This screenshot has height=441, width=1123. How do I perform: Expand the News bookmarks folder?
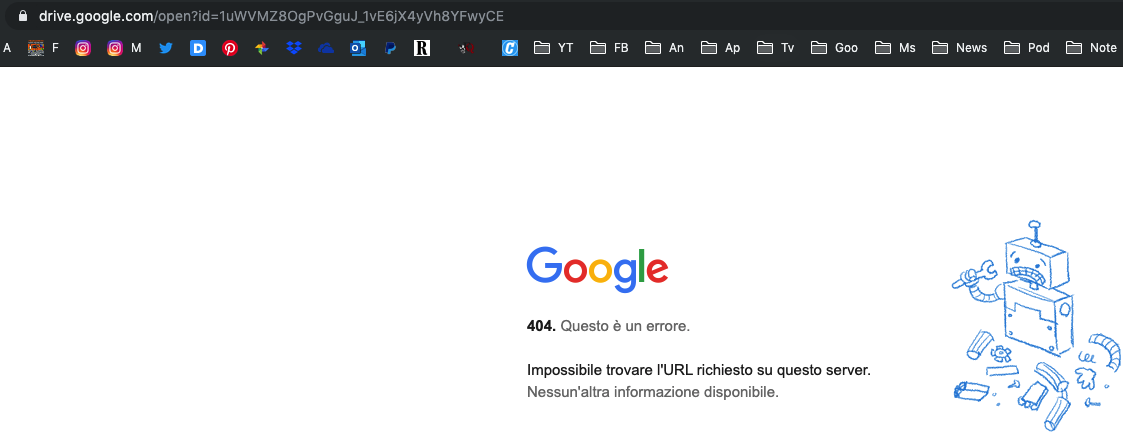coord(960,48)
